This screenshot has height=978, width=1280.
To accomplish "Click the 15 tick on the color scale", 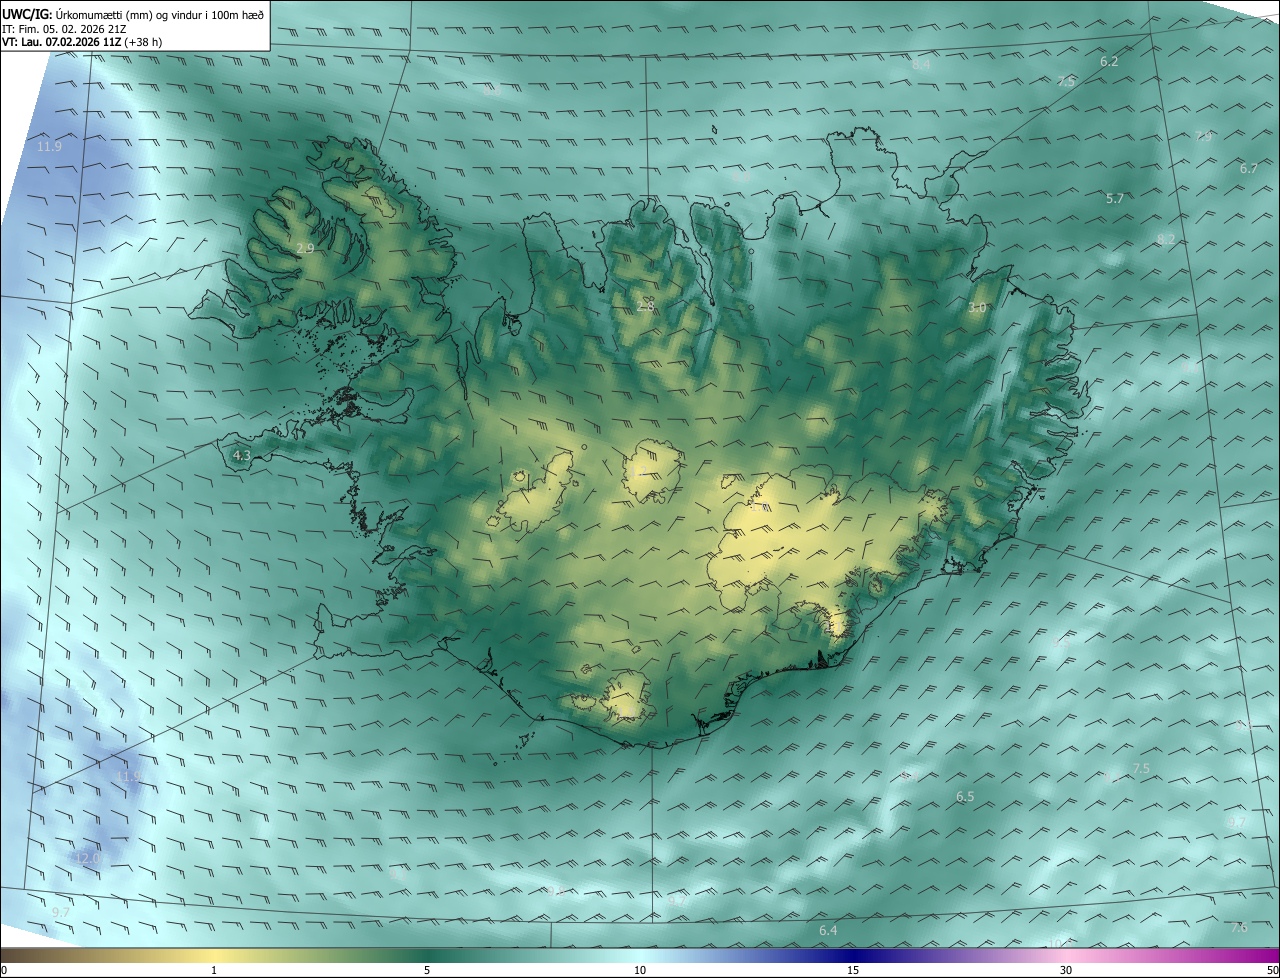I will pos(853,970).
